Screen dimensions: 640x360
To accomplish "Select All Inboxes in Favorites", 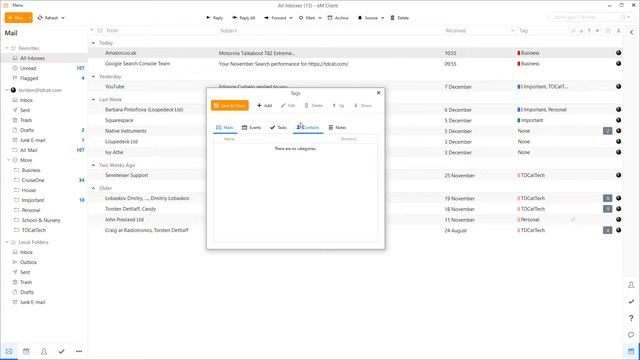I will (x=32, y=58).
